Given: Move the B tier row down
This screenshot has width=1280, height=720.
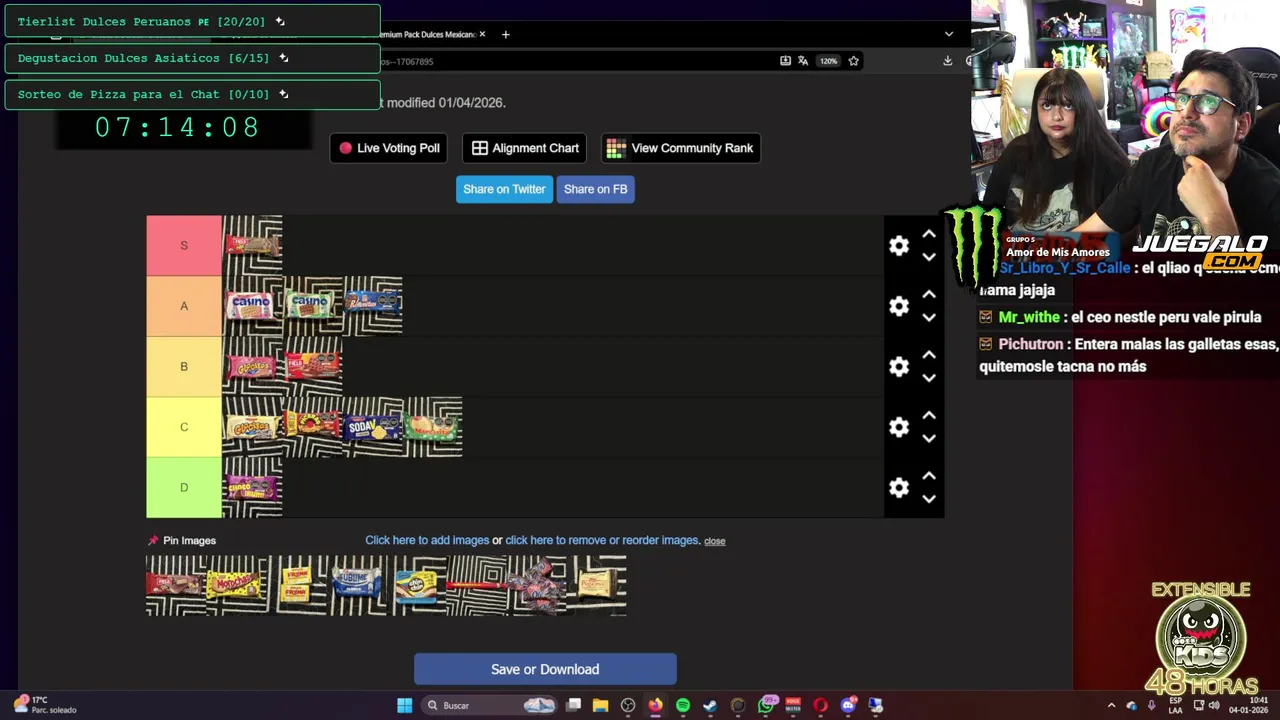Looking at the screenshot, I should pos(929,378).
